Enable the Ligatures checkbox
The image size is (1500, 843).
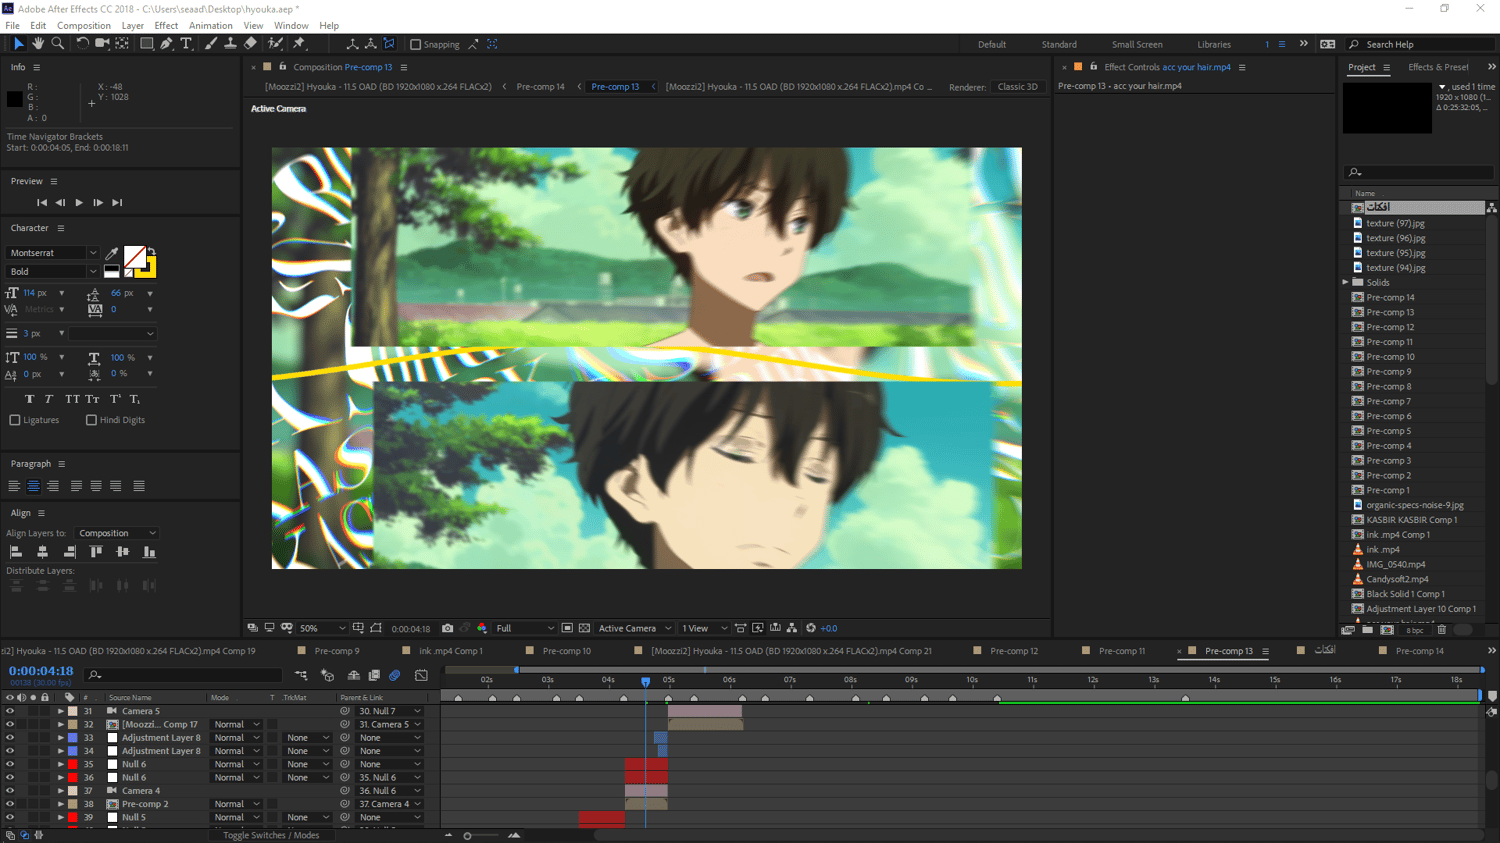click(15, 420)
